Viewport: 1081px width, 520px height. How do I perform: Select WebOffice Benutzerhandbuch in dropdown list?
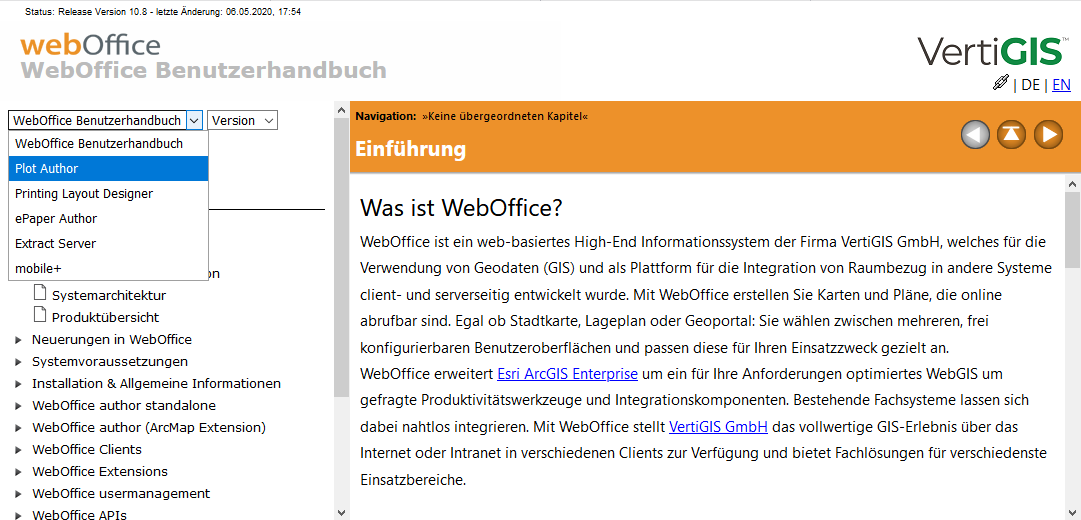pos(108,143)
